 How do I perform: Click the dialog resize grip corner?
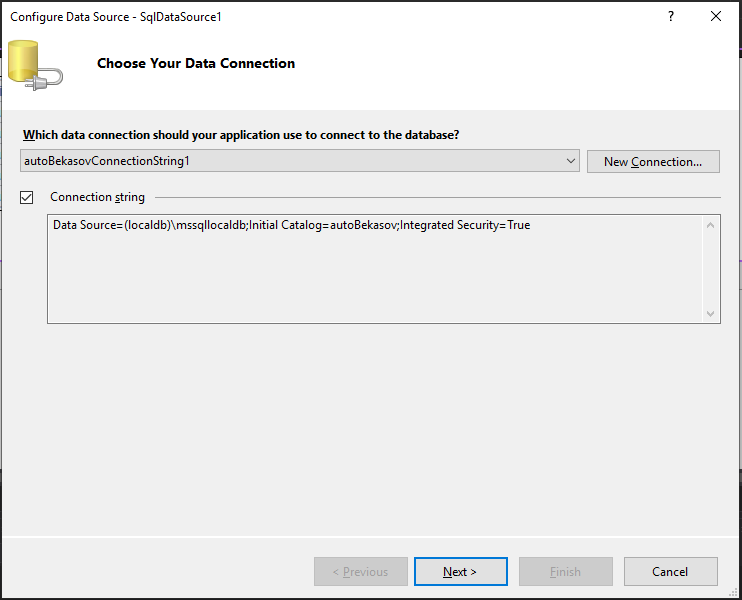[733, 591]
